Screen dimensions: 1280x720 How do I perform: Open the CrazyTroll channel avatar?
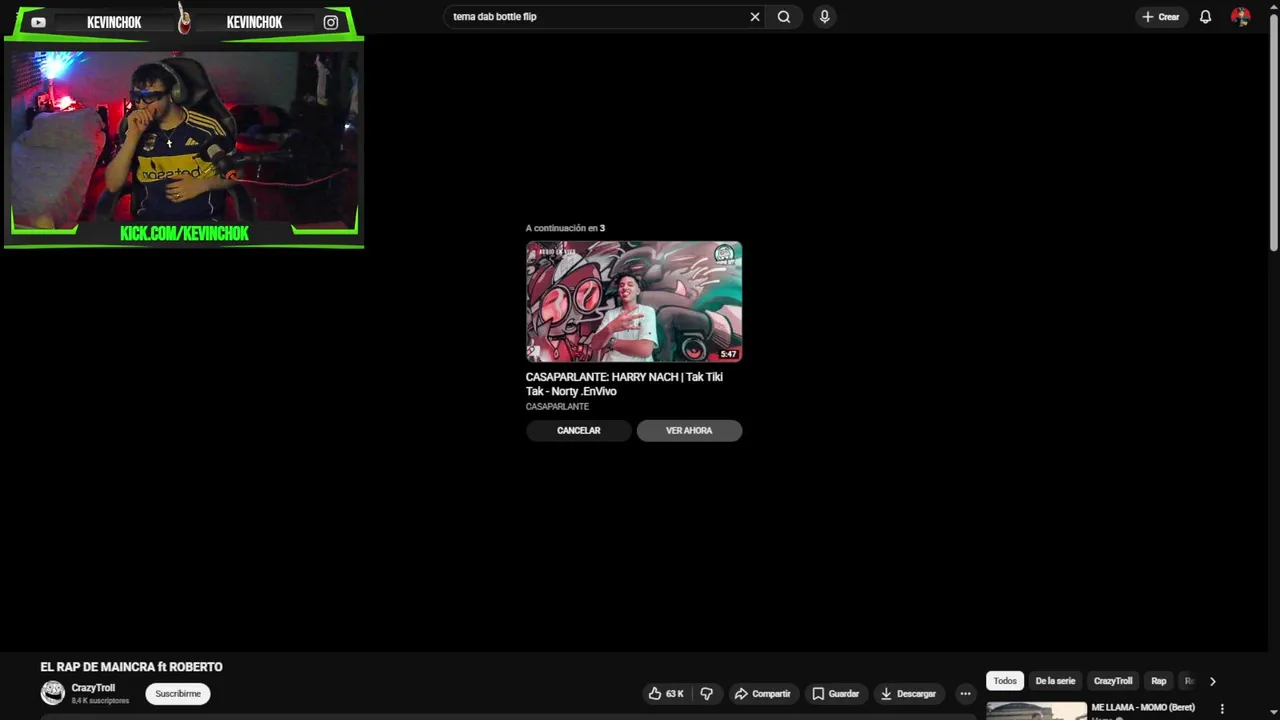click(x=53, y=692)
